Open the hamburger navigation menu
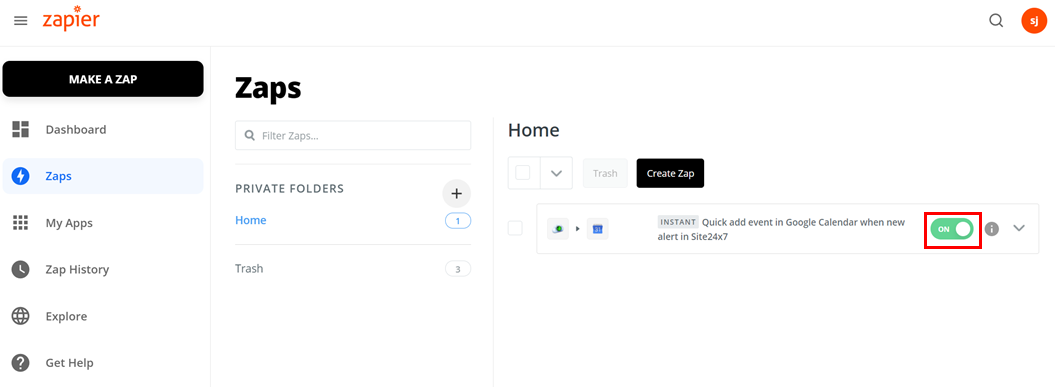The width and height of the screenshot is (1055, 387). pyautogui.click(x=21, y=21)
